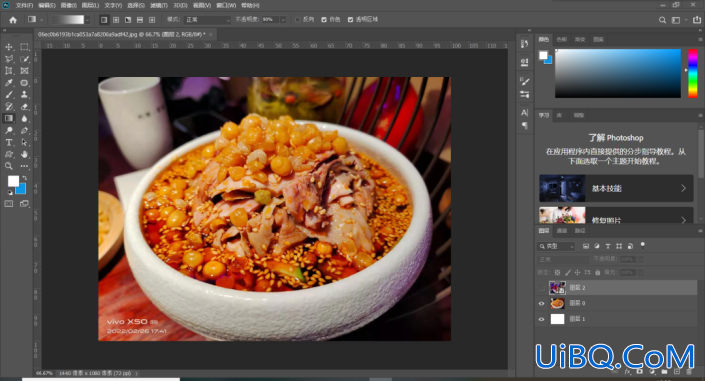Click the rainbow hue slider strip
This screenshot has width=705, height=381.
tap(692, 73)
